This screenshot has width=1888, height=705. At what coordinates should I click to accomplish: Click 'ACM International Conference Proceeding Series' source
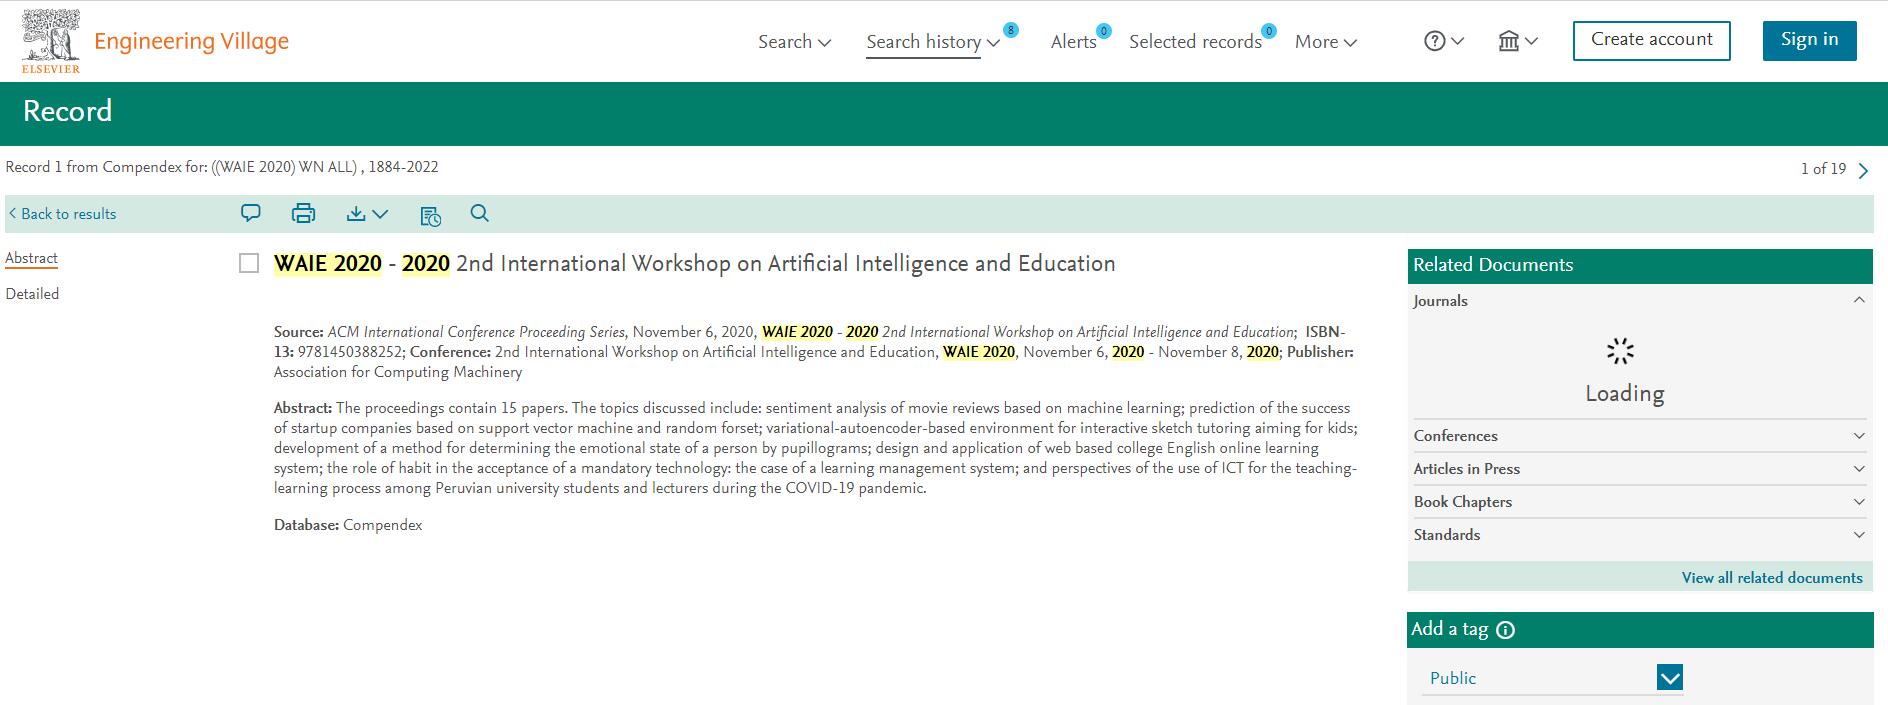tap(477, 332)
